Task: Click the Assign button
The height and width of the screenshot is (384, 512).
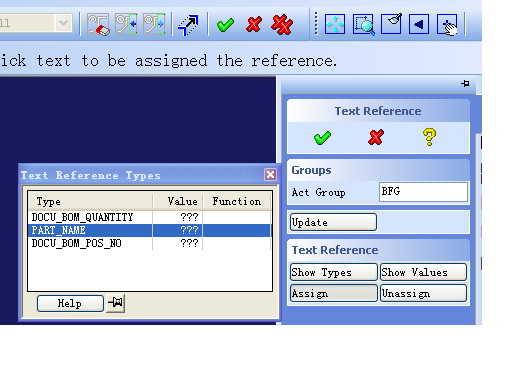Action: (x=334, y=293)
